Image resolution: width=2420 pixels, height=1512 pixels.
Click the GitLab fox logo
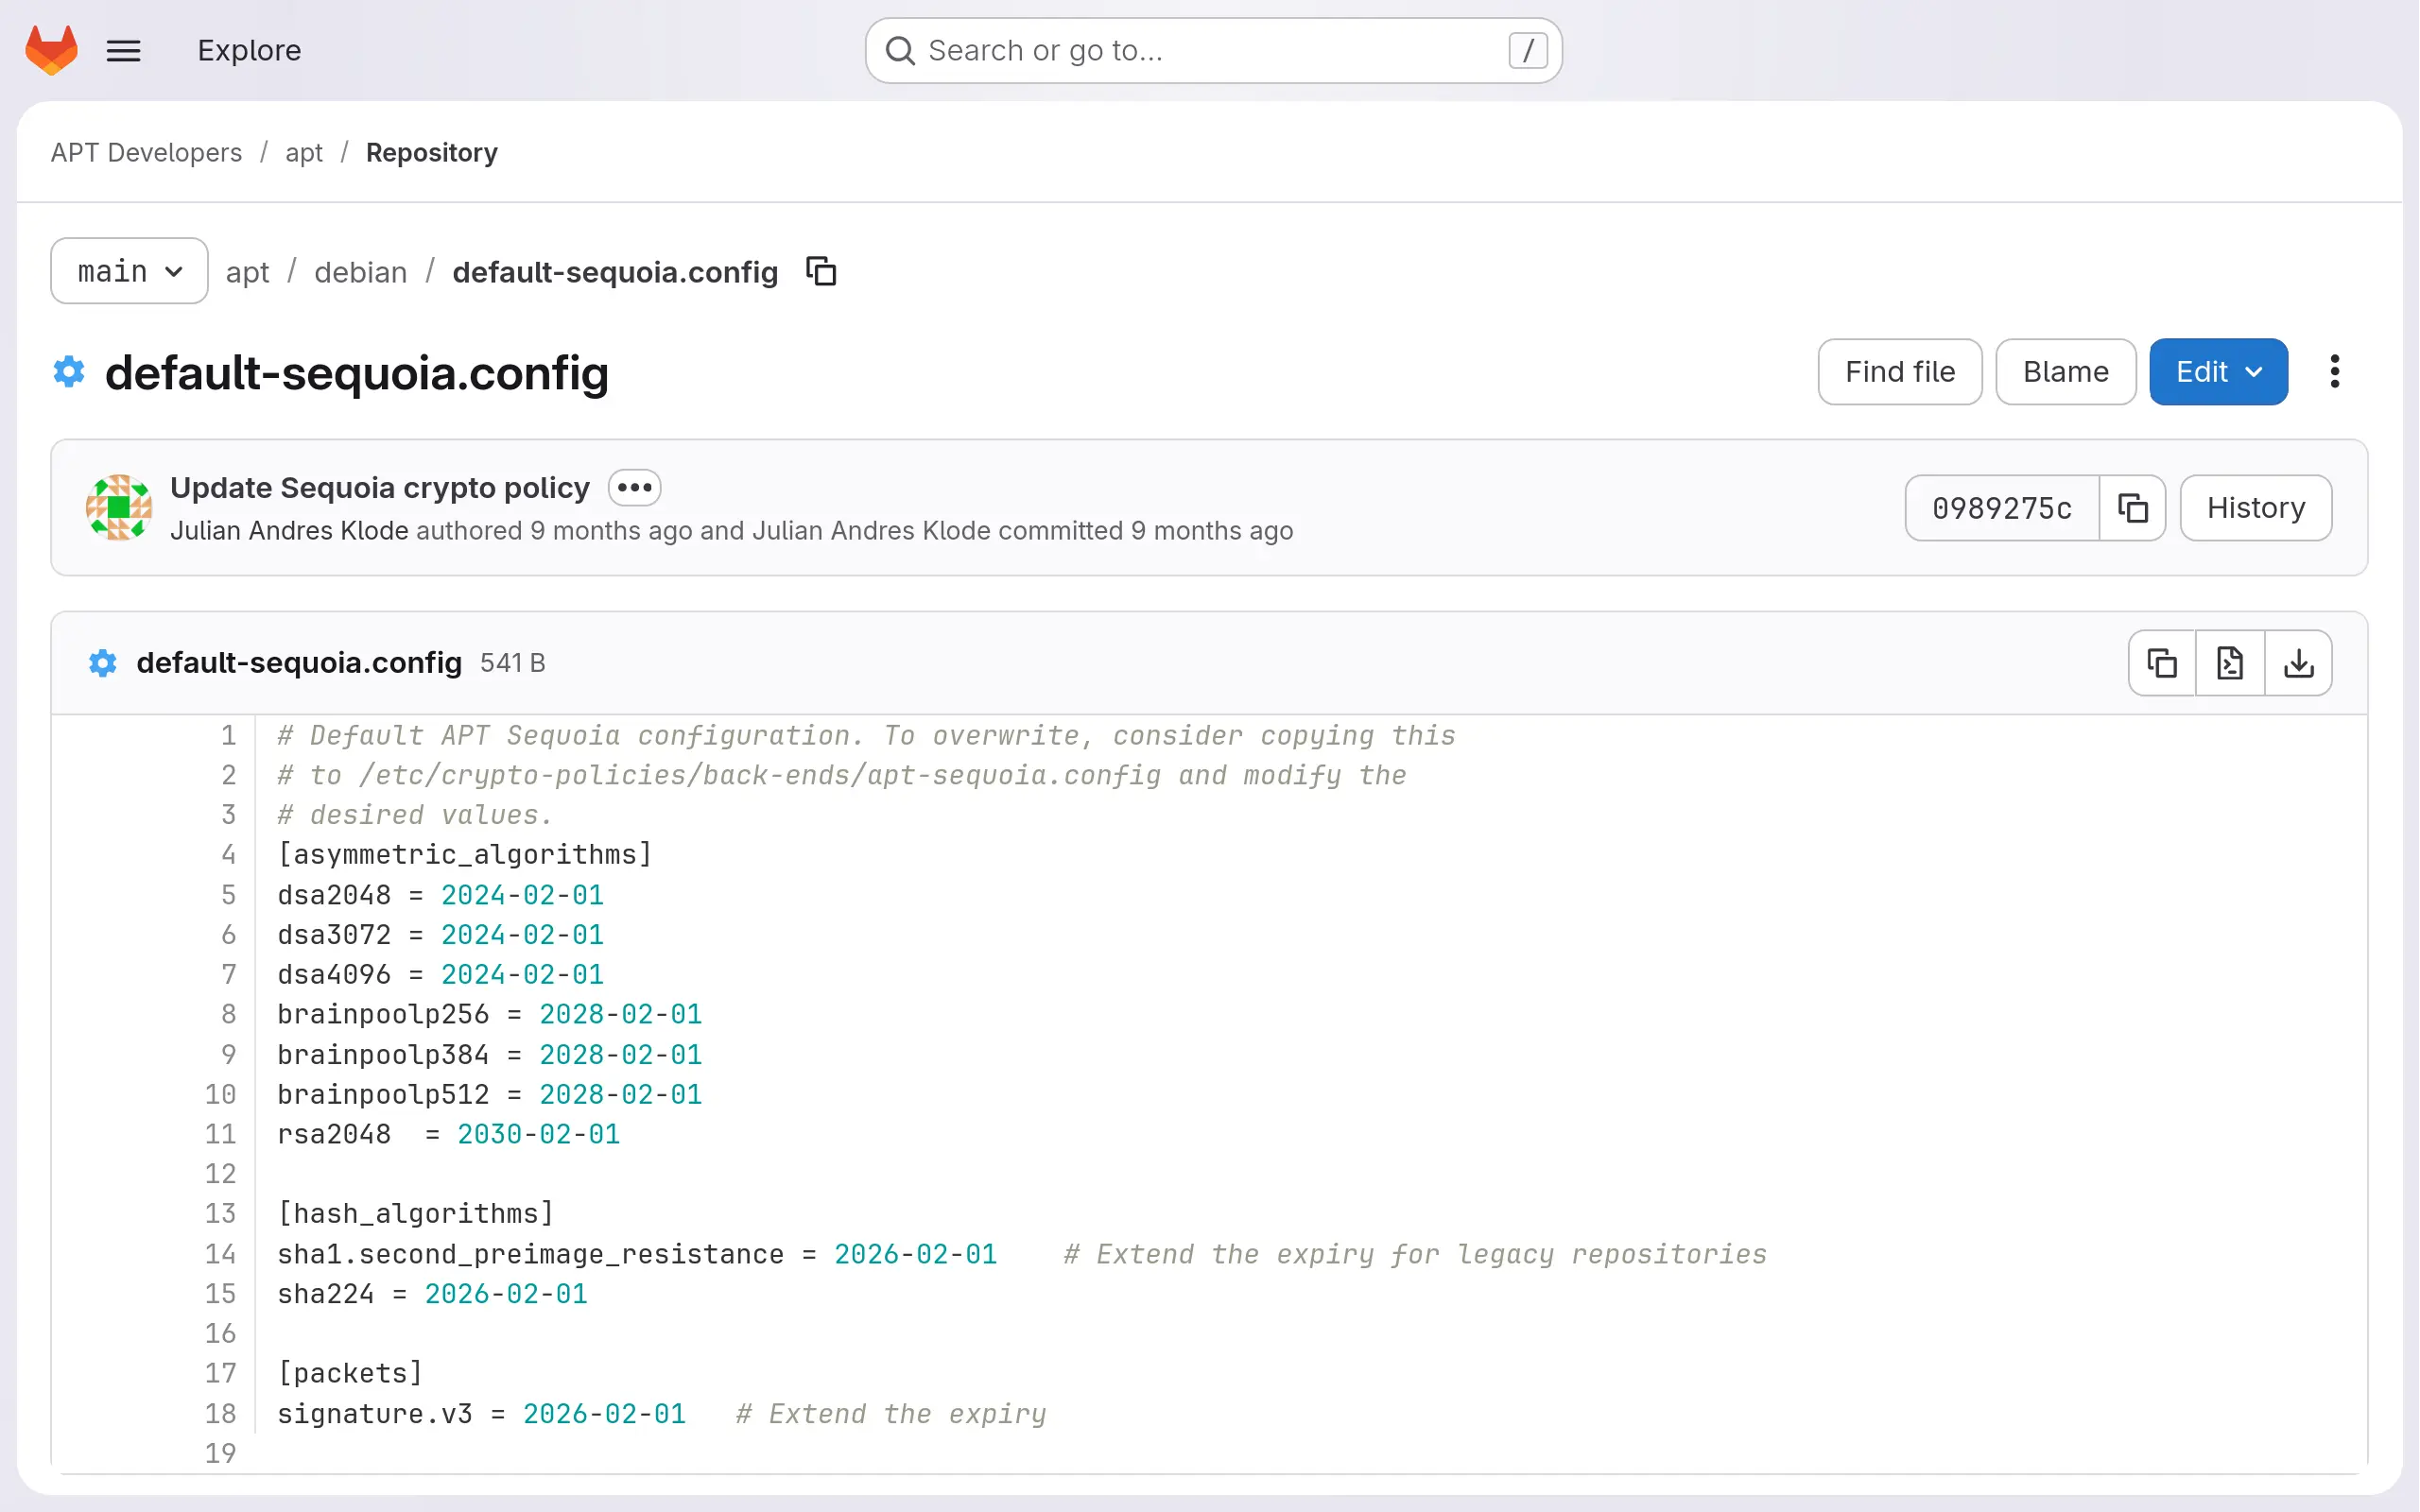(x=51, y=50)
